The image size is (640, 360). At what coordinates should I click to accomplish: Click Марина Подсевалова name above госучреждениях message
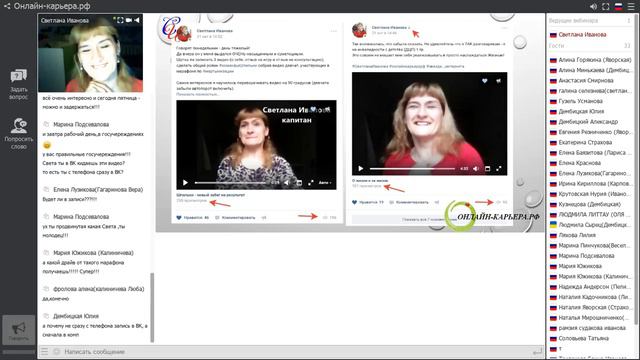coord(81,124)
